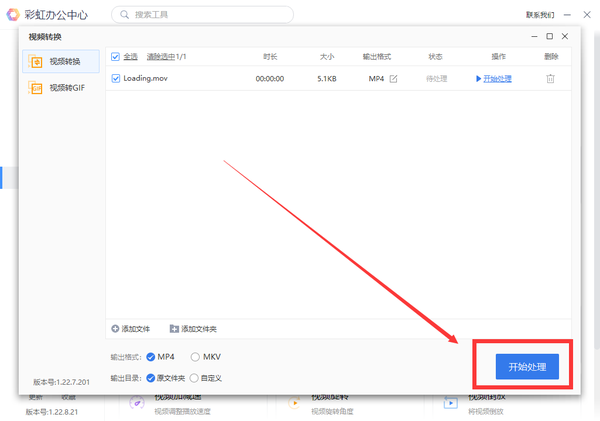Viewport: 600px width, 421px height.
Task: Choose 原文件夹 as output directory
Action: point(151,378)
